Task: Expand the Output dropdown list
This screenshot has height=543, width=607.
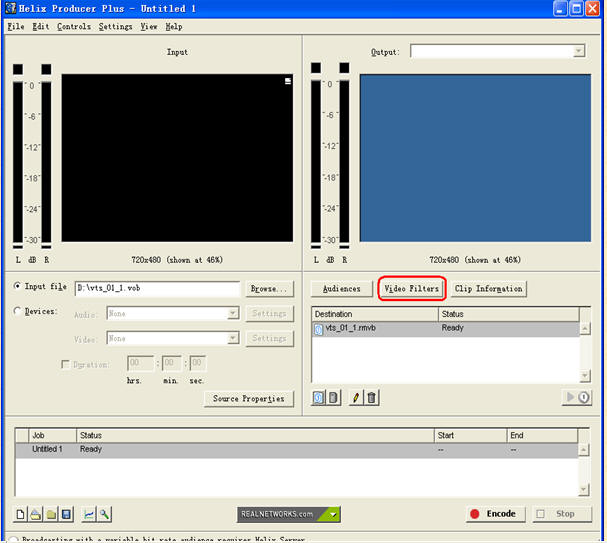Action: coord(578,52)
